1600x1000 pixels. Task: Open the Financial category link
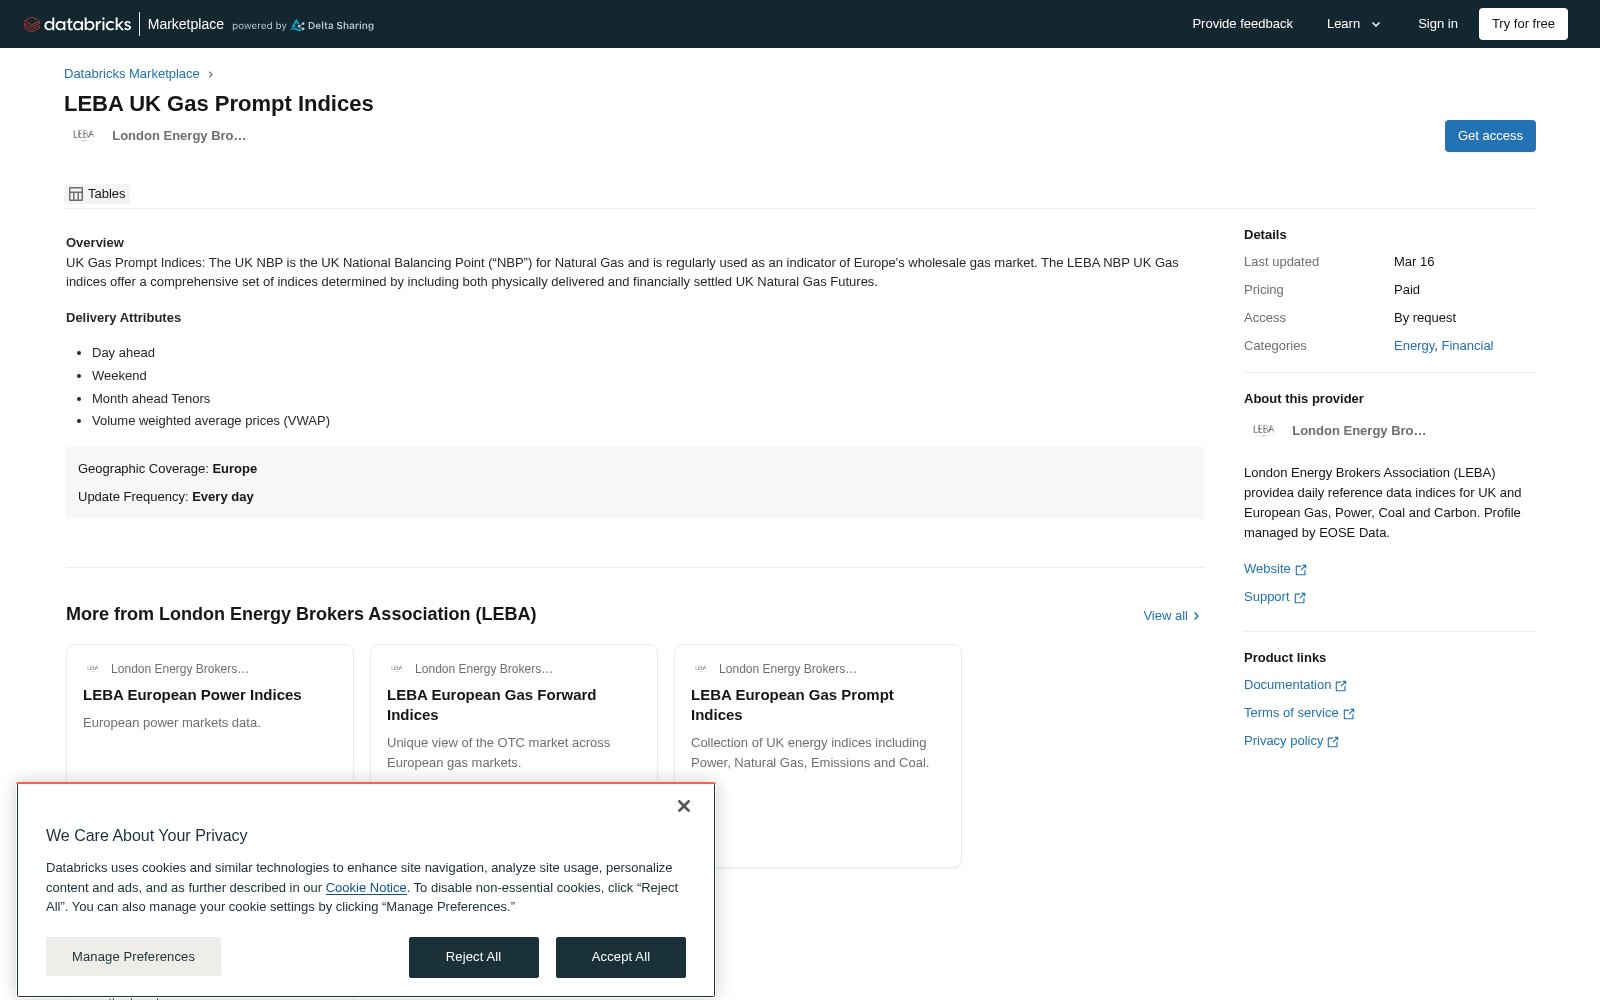1467,346
